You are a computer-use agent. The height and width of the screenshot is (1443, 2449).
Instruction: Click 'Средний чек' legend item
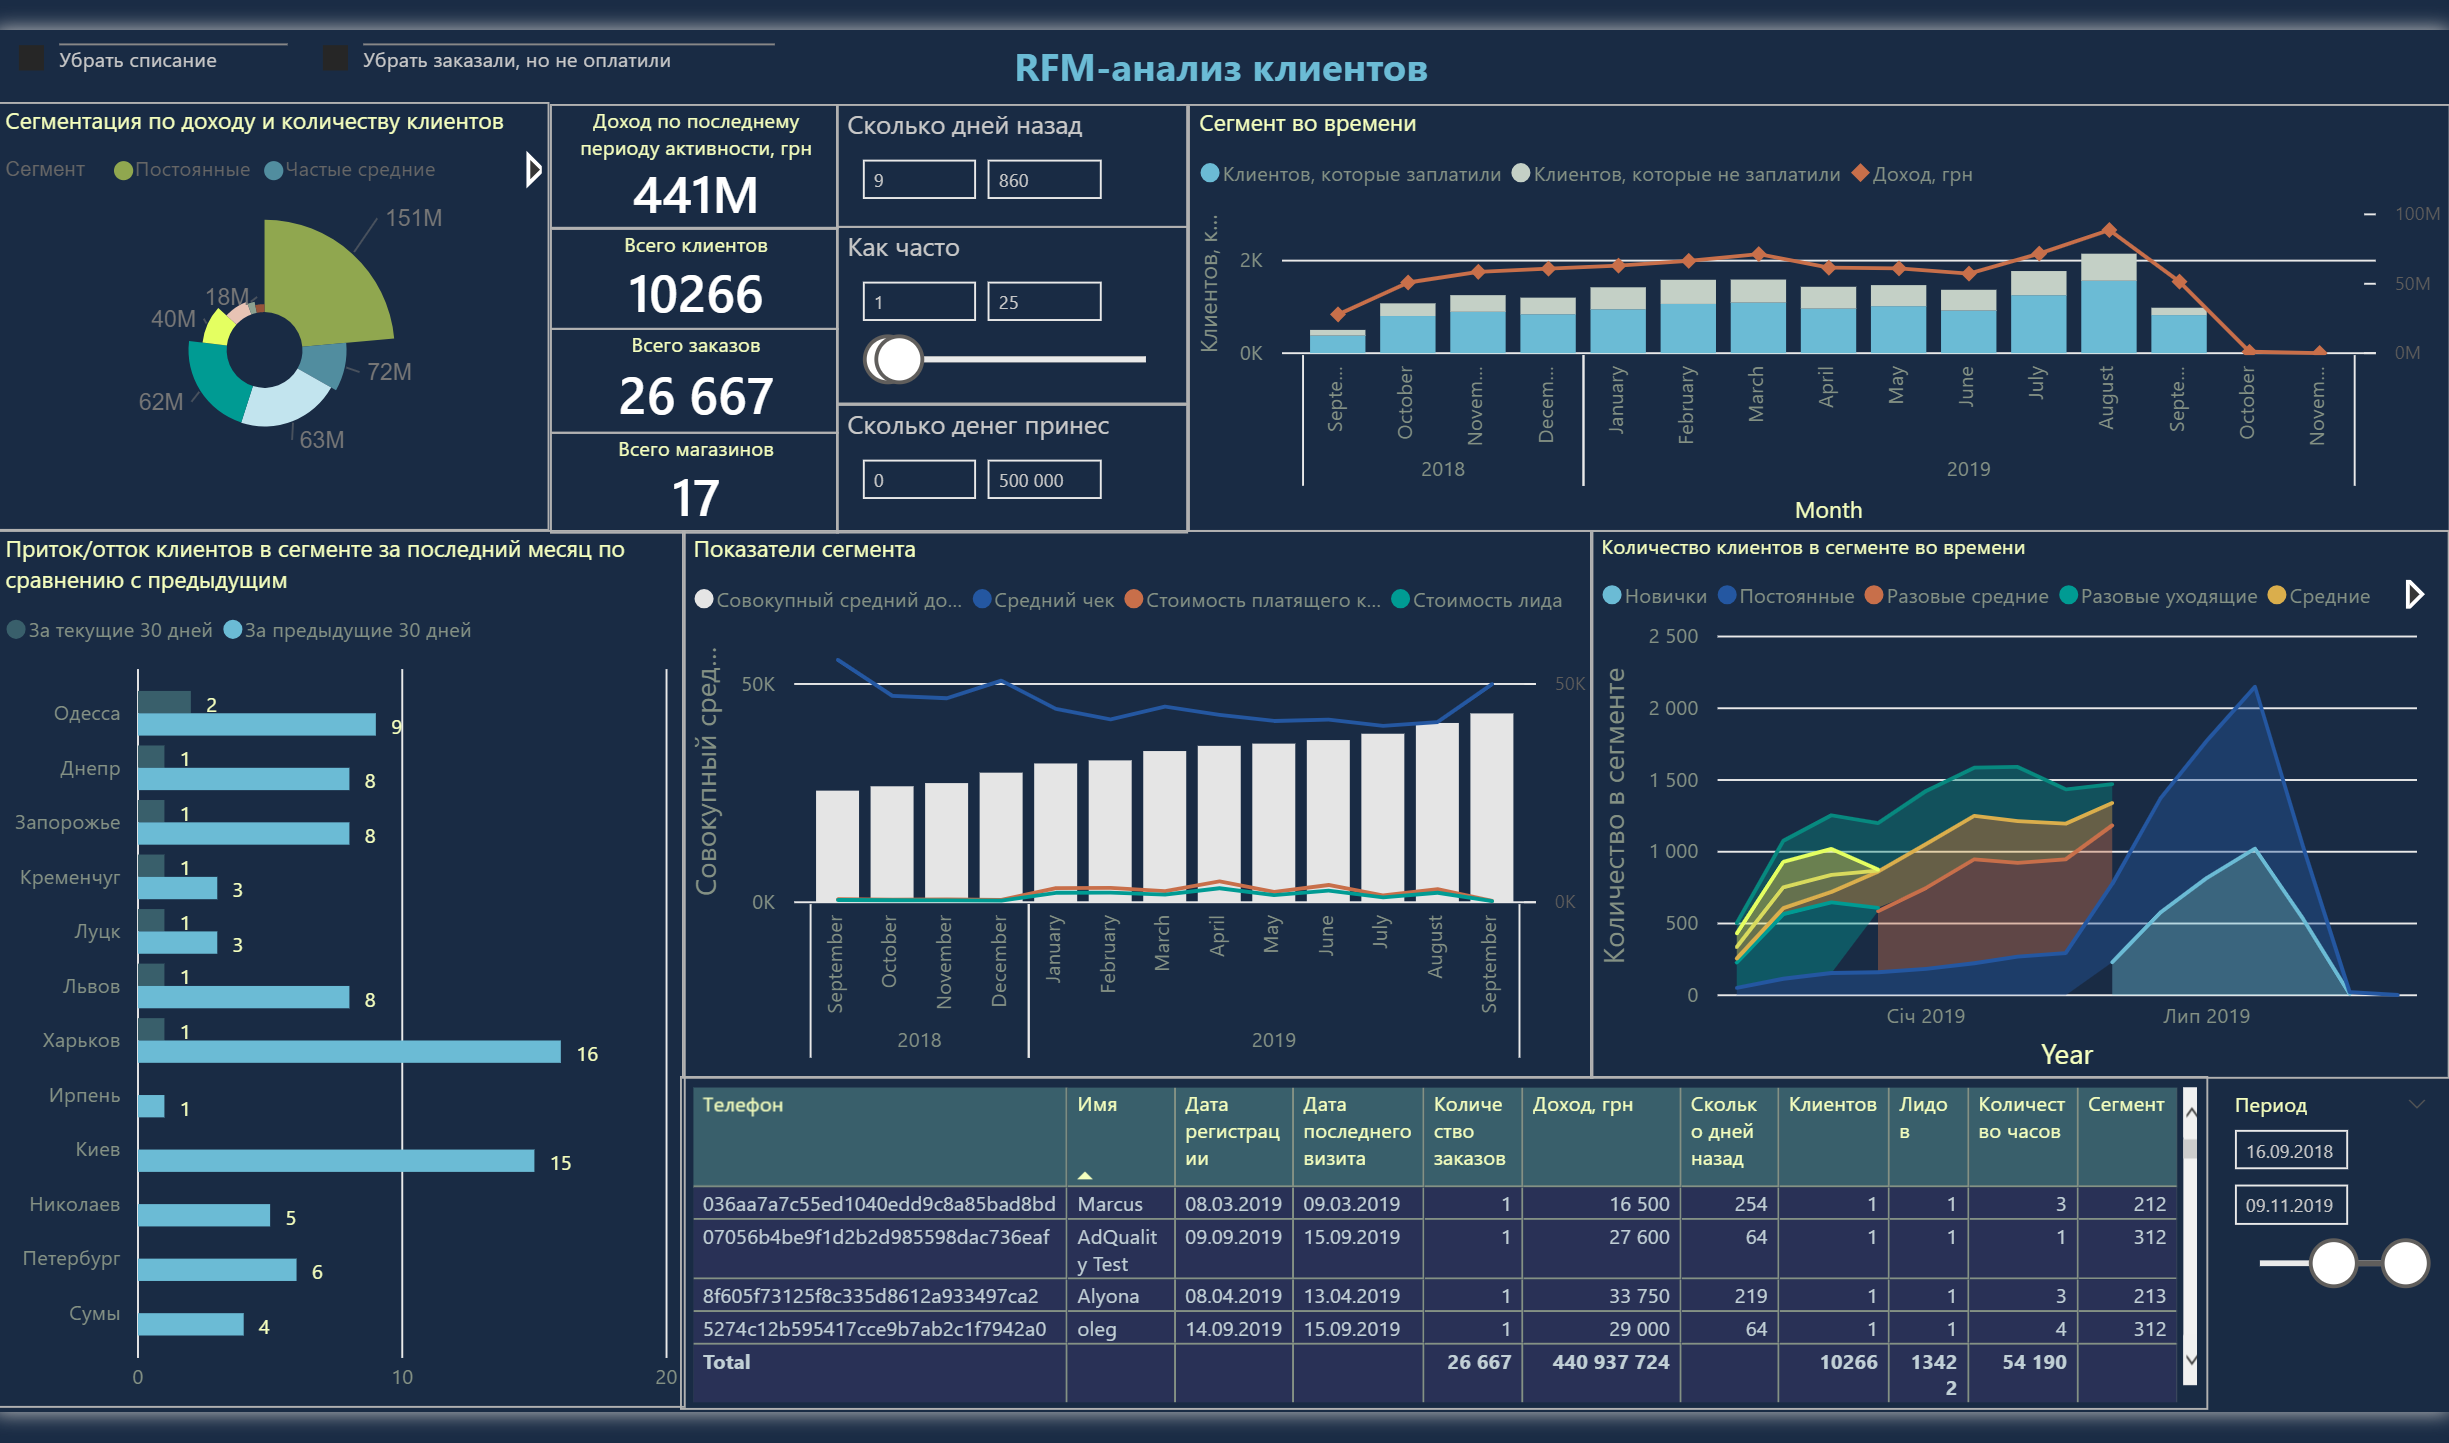(x=1043, y=600)
